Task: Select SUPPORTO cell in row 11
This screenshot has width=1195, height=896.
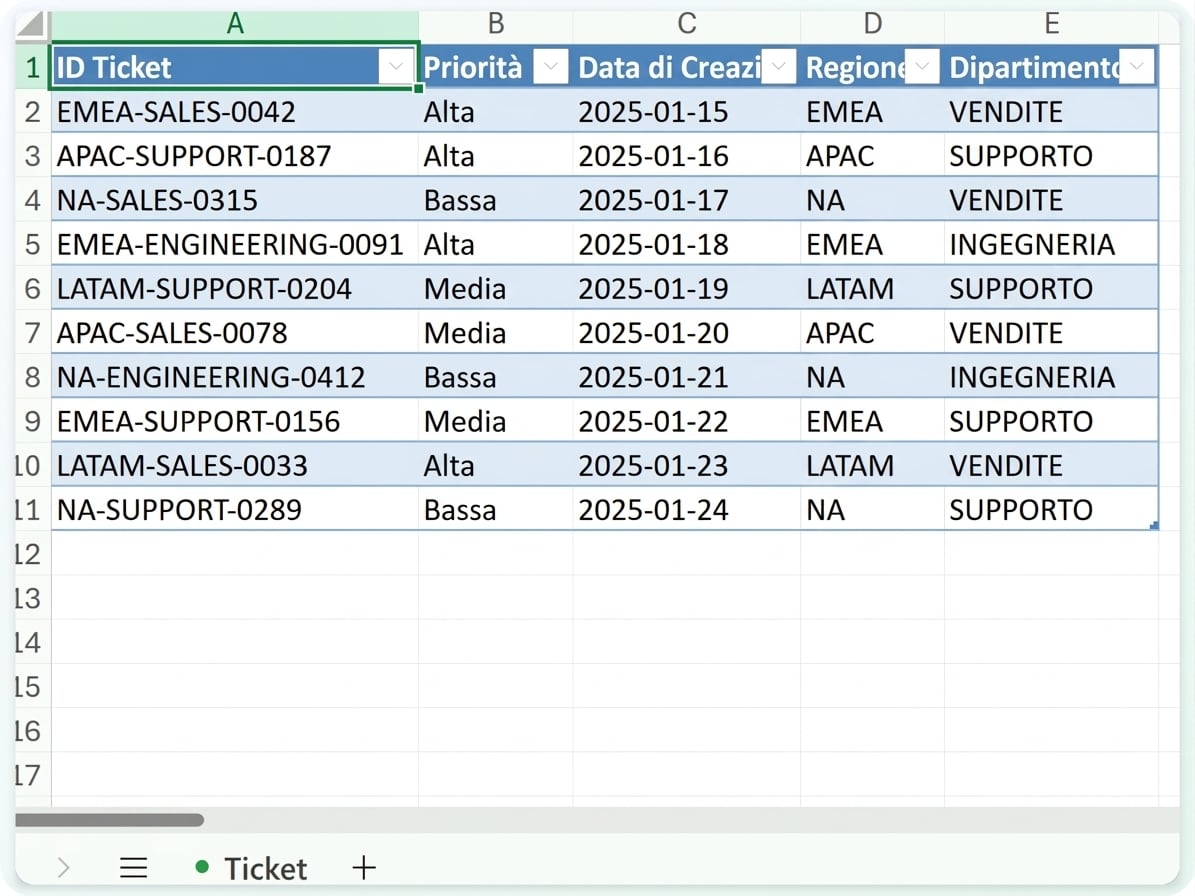Action: coord(1052,510)
